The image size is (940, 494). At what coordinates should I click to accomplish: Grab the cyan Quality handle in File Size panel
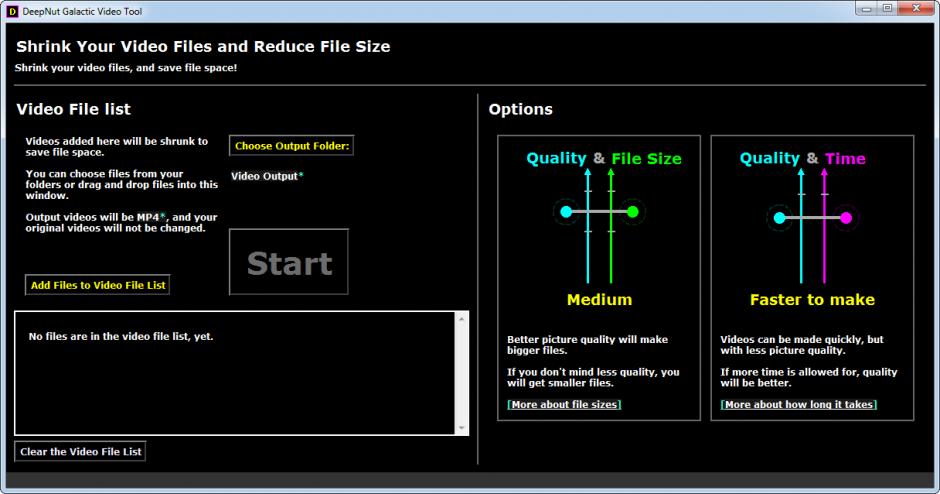click(566, 212)
